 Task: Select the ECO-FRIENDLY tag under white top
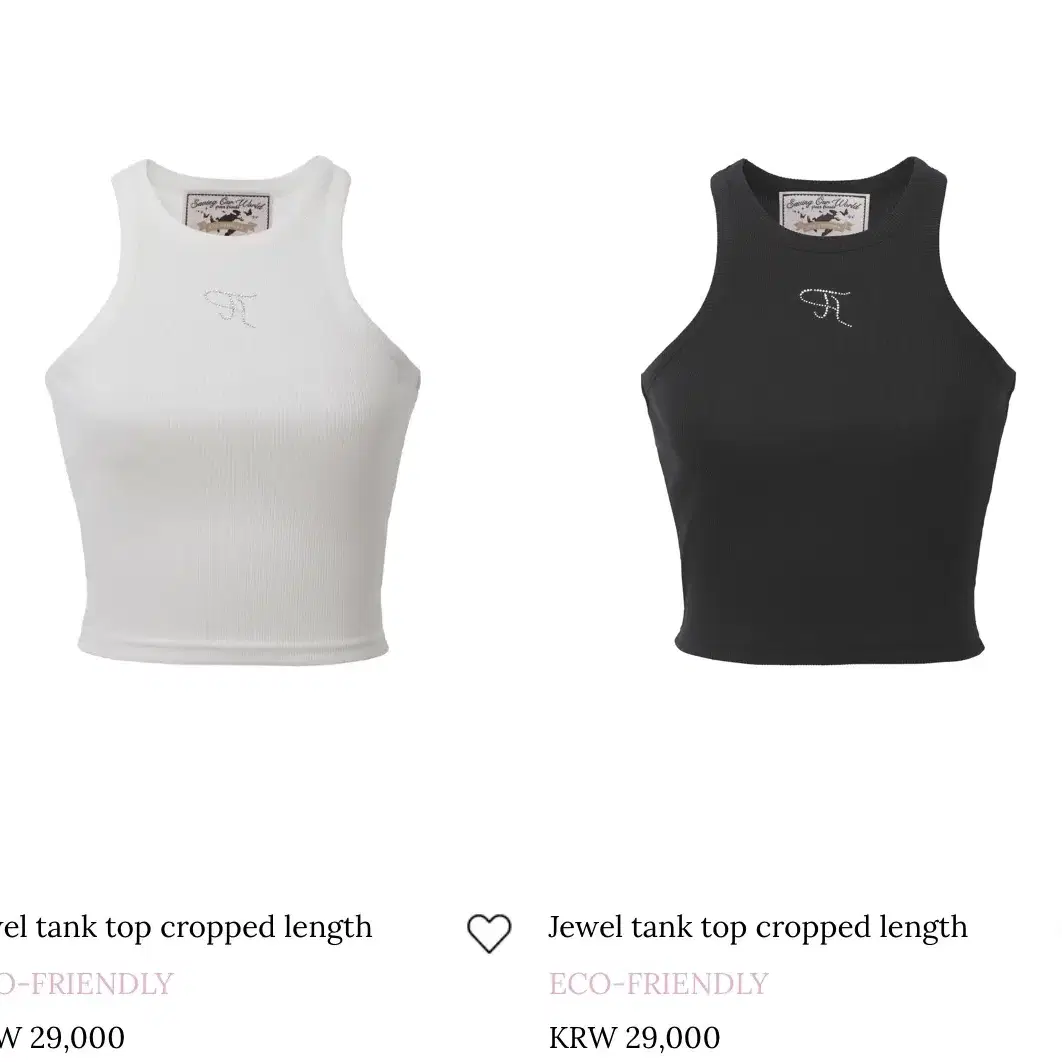click(87, 983)
